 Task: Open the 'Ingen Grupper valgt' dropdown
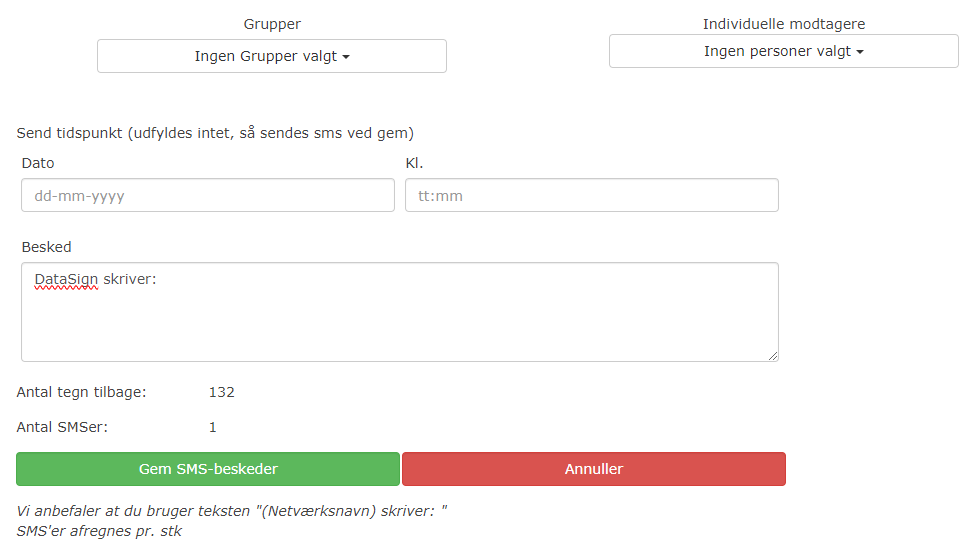click(x=272, y=57)
